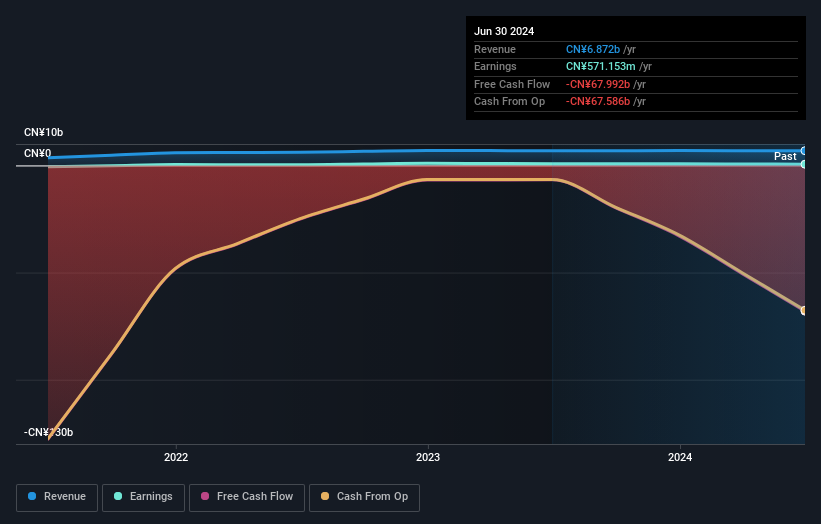821x524 pixels.
Task: Click the Earnings row label in tooltip
Action: (495, 66)
